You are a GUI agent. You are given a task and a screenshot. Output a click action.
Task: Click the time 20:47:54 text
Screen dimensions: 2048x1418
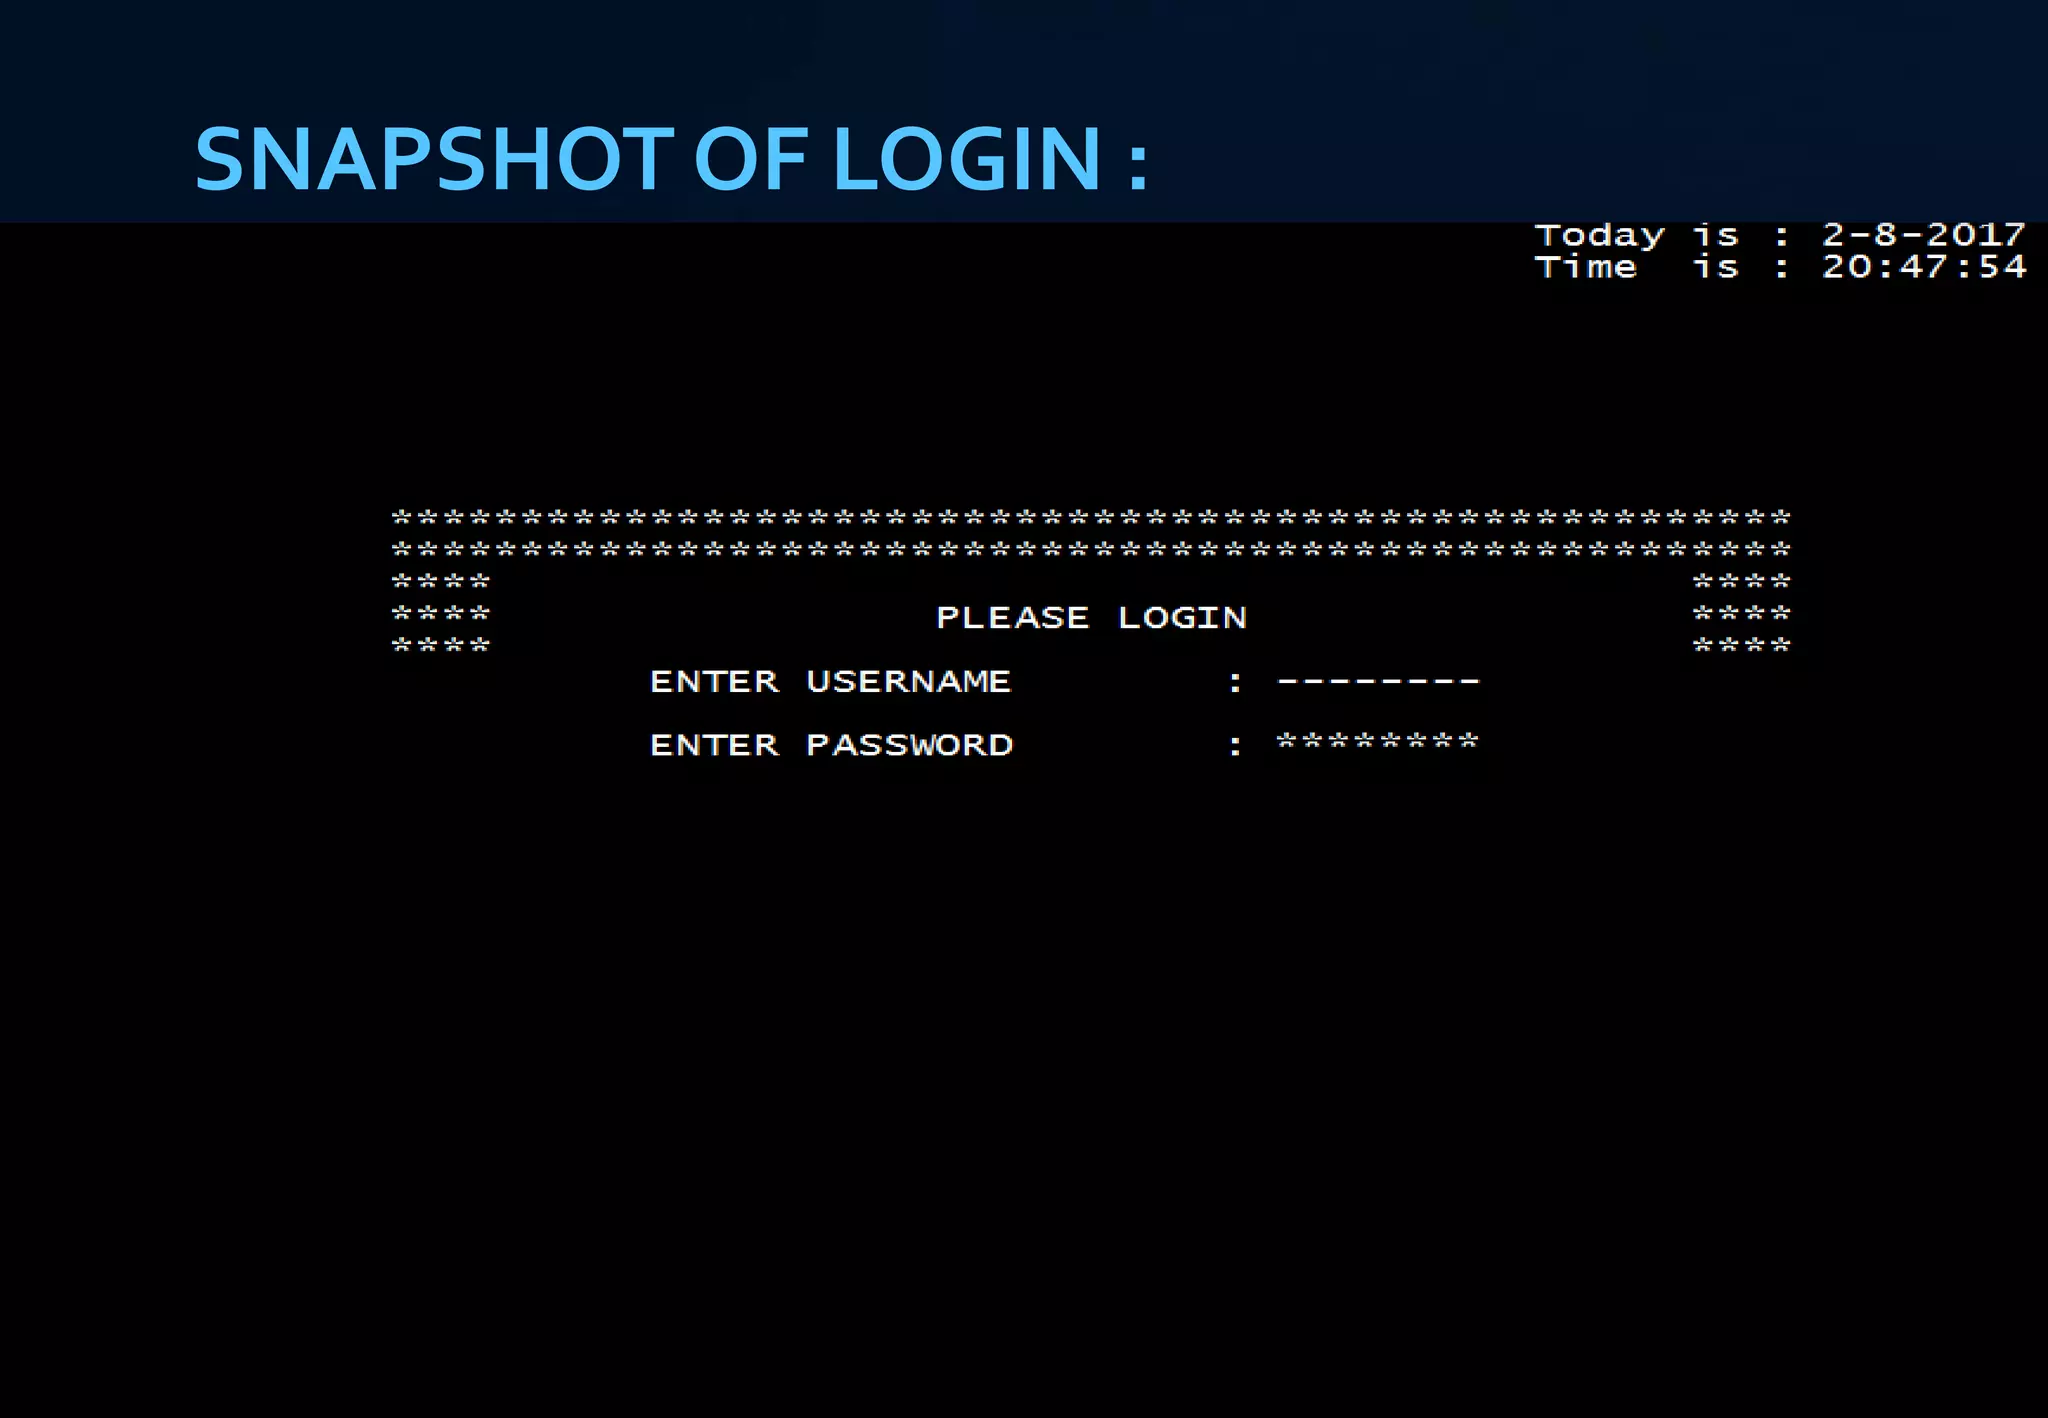click(1923, 267)
